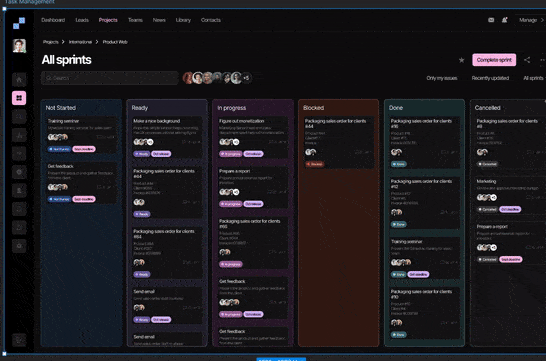Open notifications bell icon
Image resolution: width=546 pixels, height=361 pixels.
click(505, 20)
